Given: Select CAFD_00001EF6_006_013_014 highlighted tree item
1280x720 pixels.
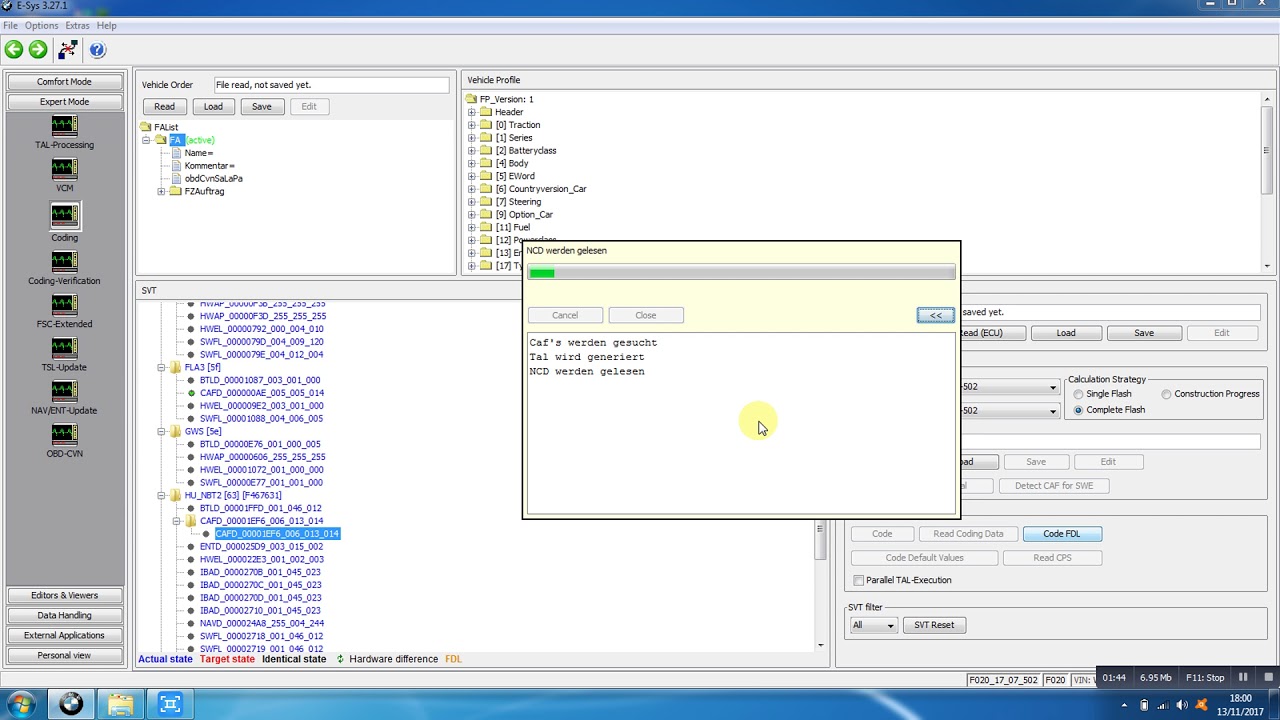Looking at the screenshot, I should point(277,534).
